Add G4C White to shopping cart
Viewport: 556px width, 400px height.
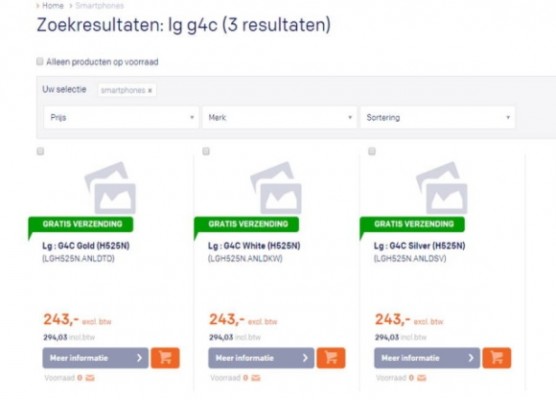[x=331, y=358]
